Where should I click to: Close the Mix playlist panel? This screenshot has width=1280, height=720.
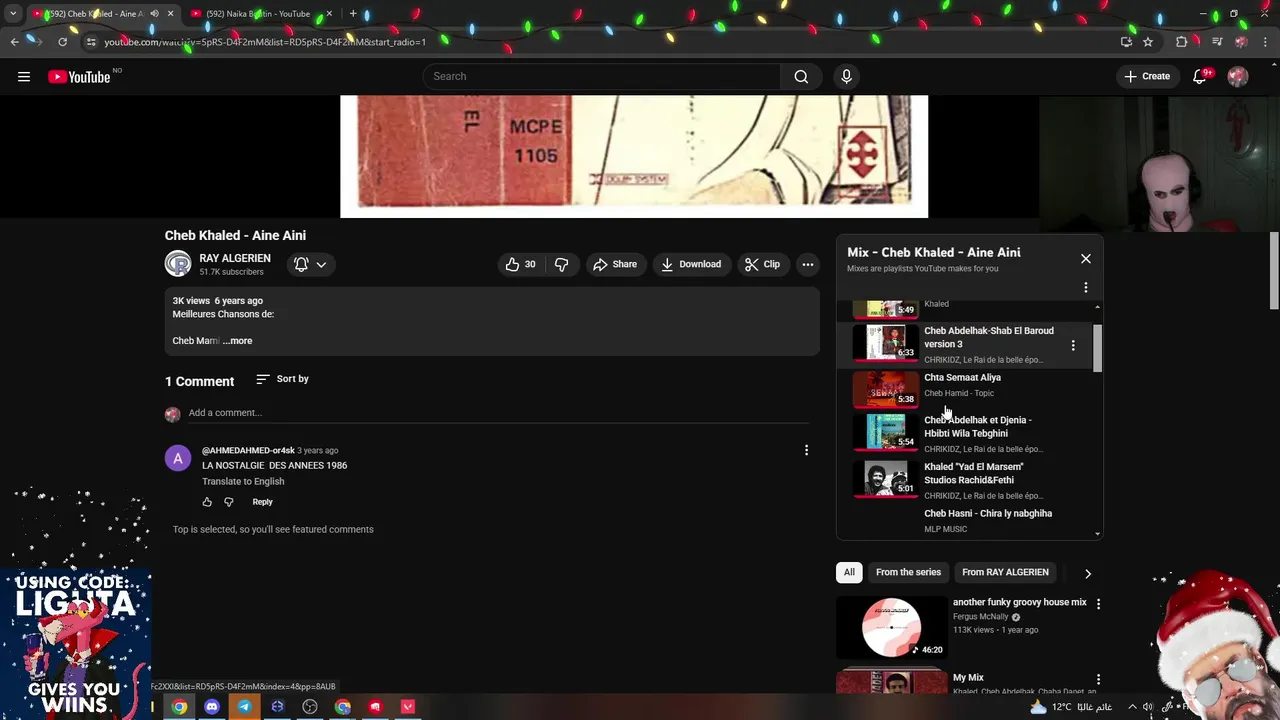(x=1085, y=259)
